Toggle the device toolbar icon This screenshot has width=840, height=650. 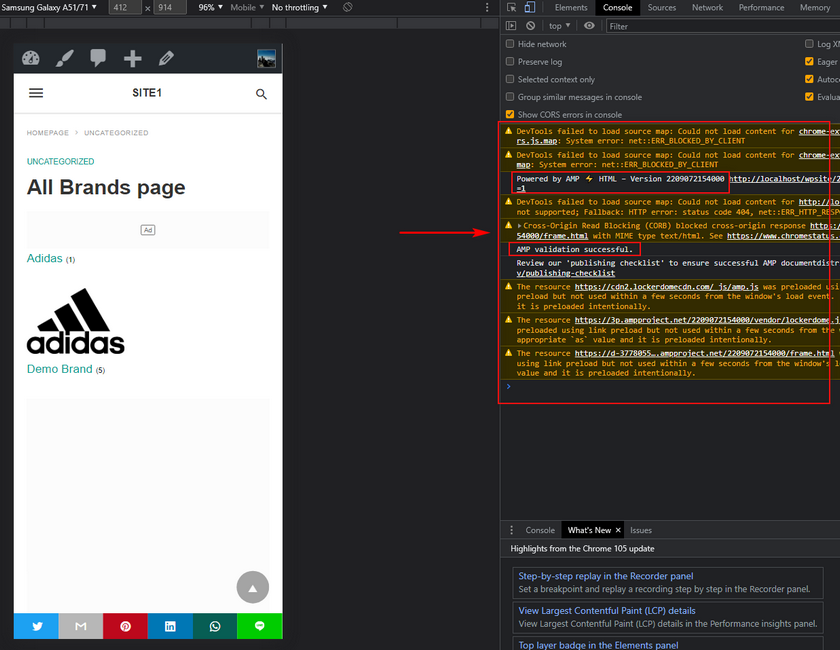(530, 8)
